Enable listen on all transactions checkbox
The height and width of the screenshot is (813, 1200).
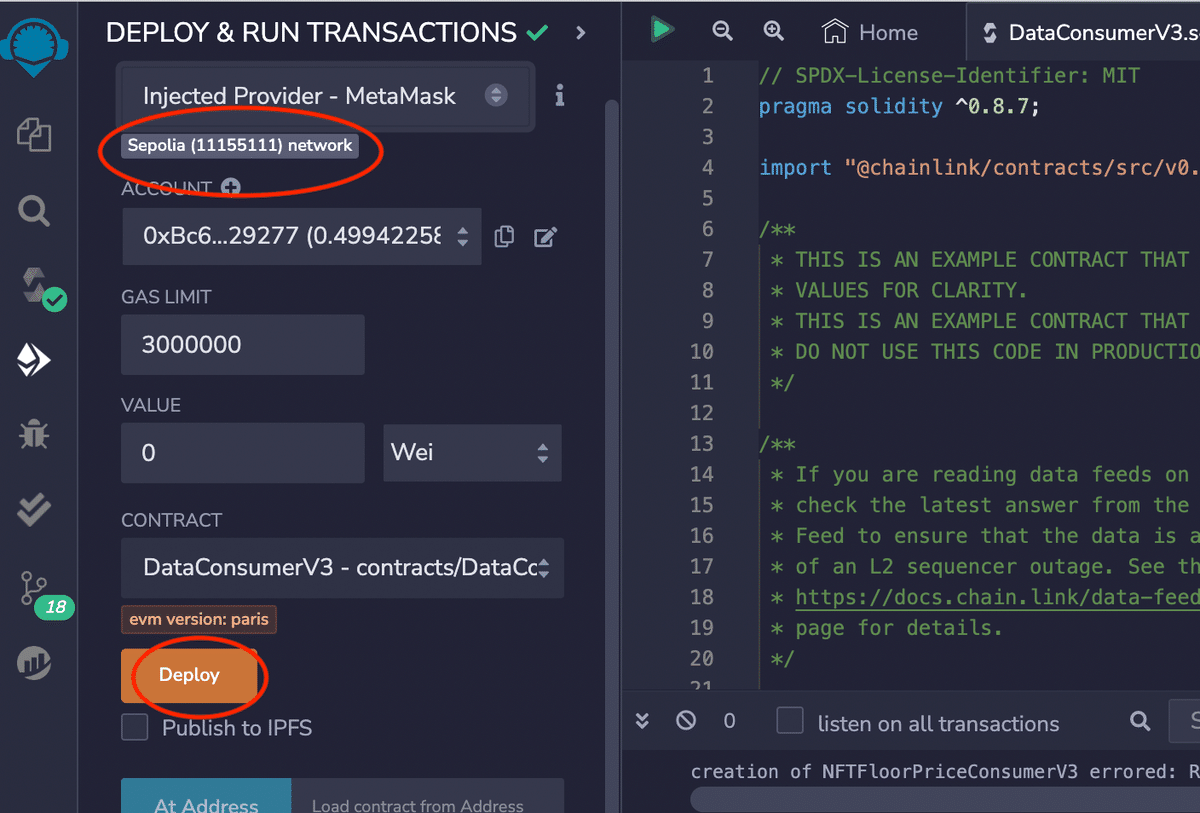tap(790, 721)
